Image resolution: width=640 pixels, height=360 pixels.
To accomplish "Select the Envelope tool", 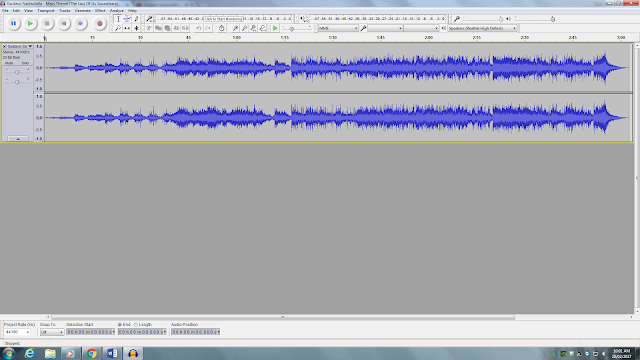I will pos(127,19).
